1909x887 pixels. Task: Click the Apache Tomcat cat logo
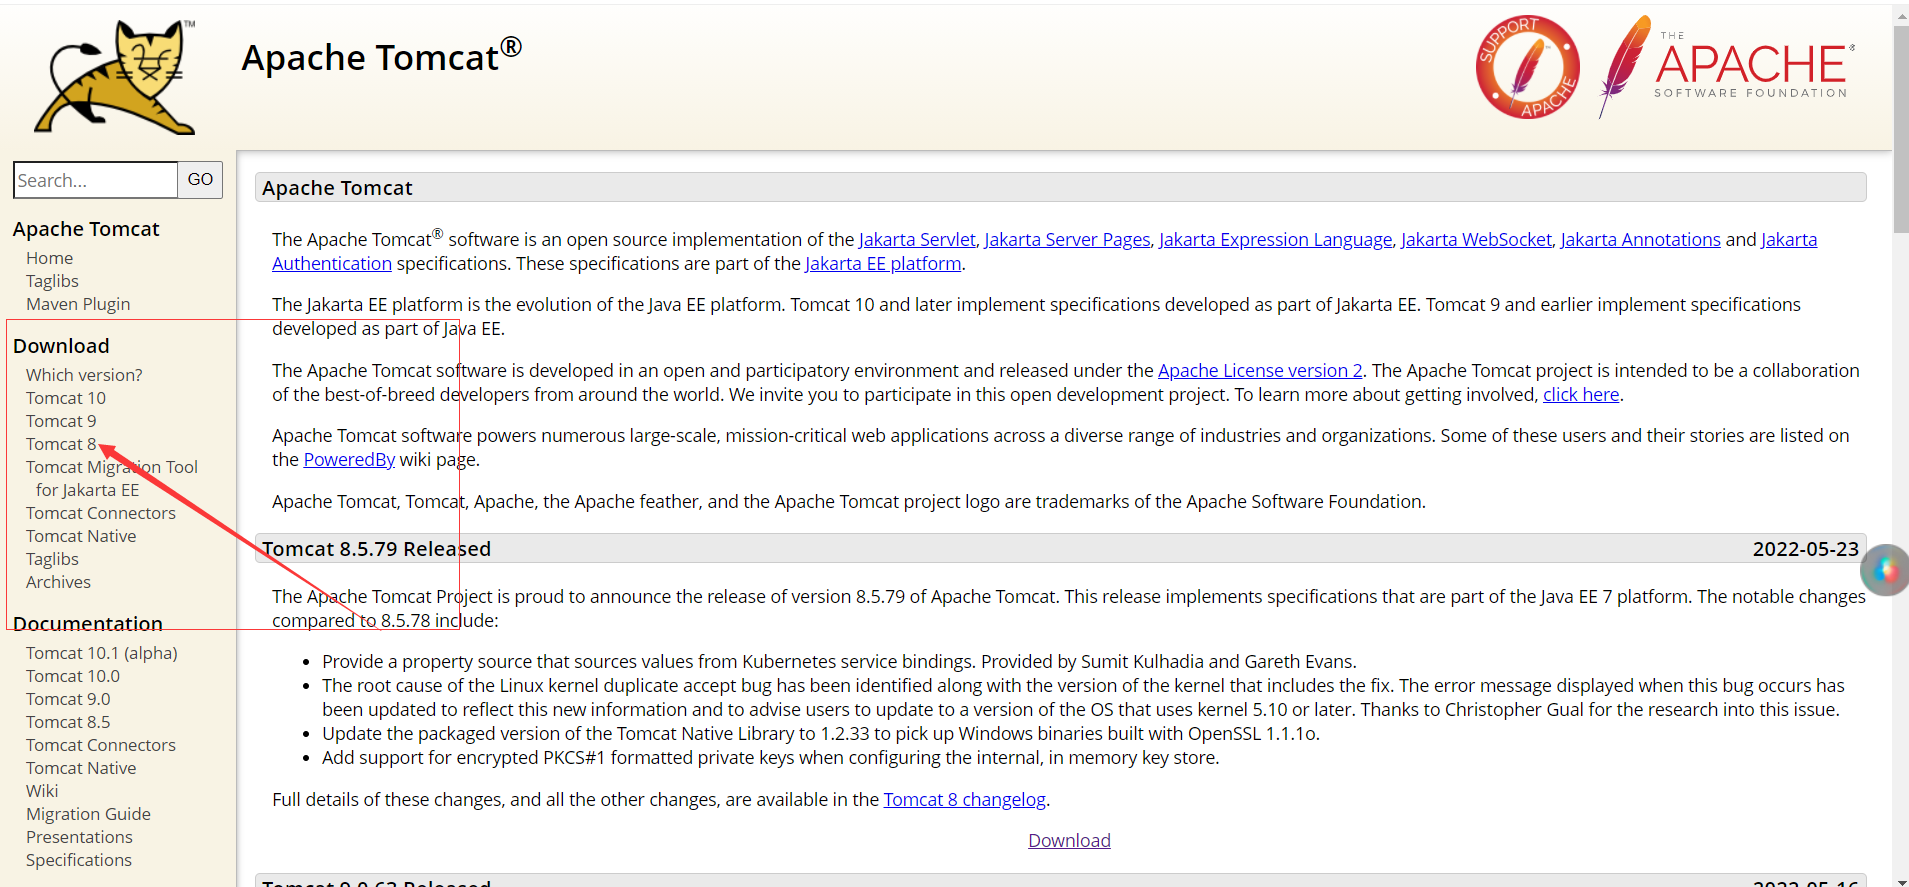coord(115,77)
